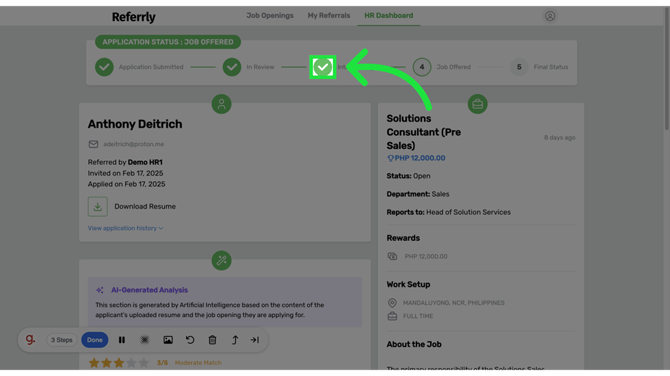The image size is (670, 376).
Task: Expand View application history
Action: 126,228
